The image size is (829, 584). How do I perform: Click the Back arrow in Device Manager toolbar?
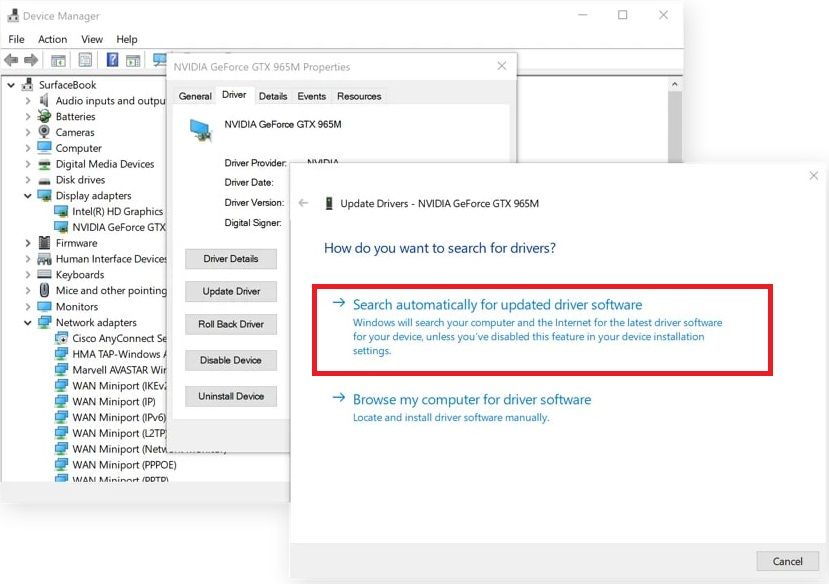[x=11, y=60]
